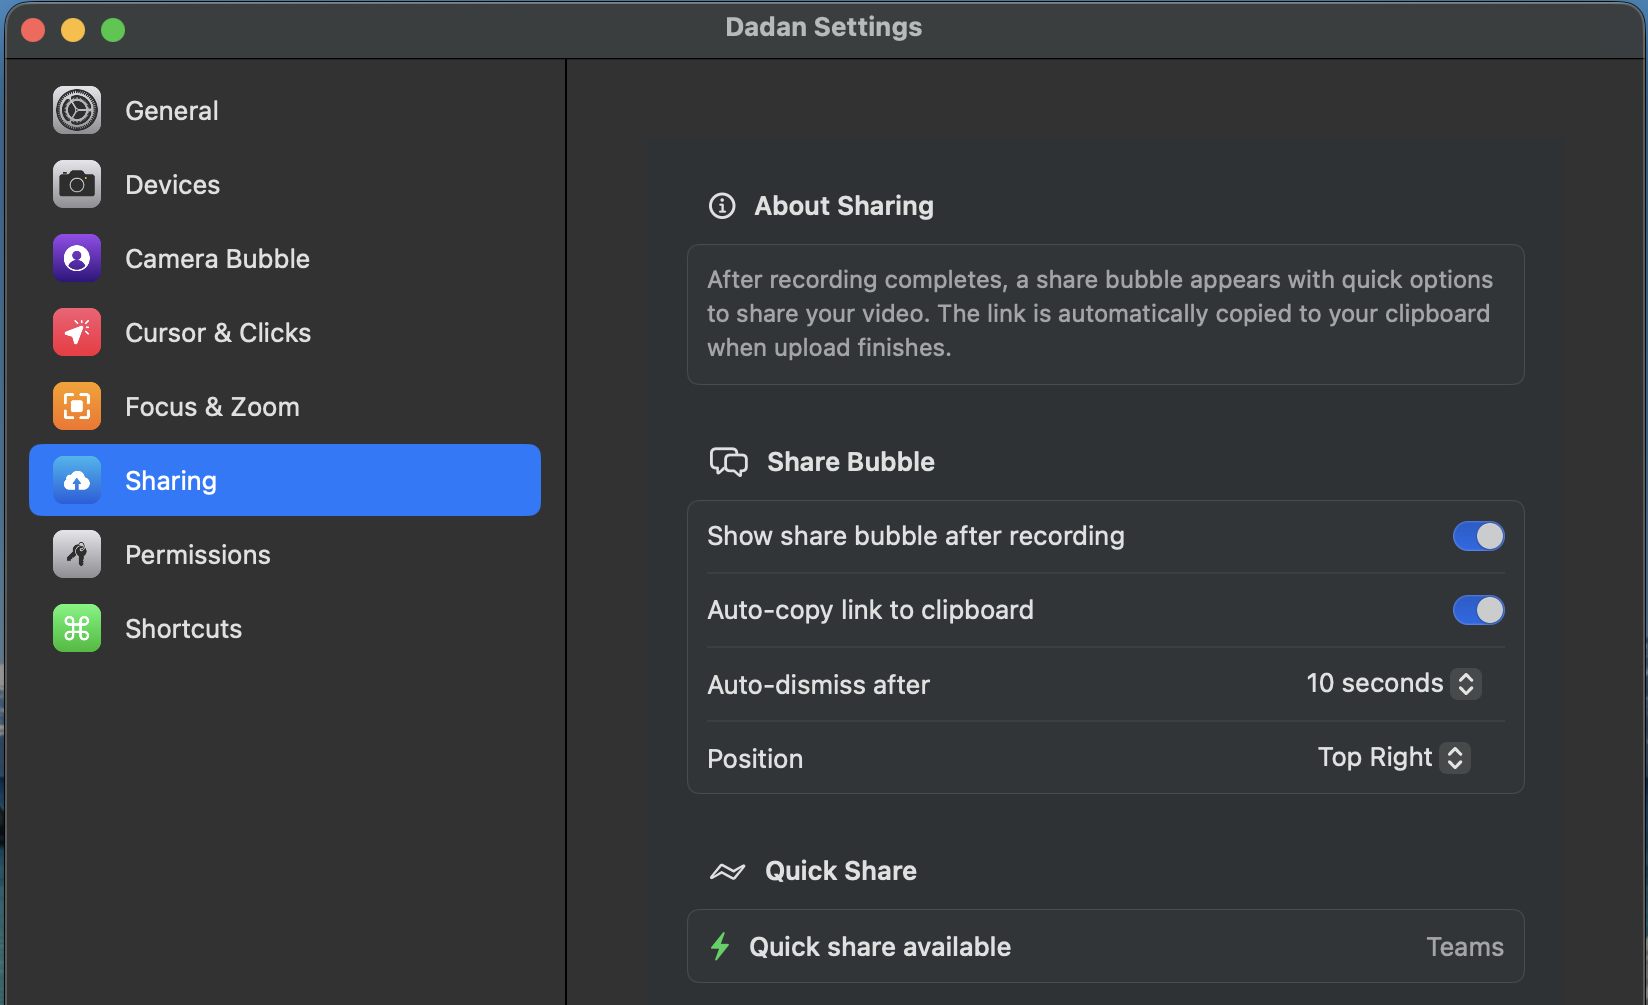Select the Permissions section in sidebar
Screen dimensions: 1648x1005
197,554
